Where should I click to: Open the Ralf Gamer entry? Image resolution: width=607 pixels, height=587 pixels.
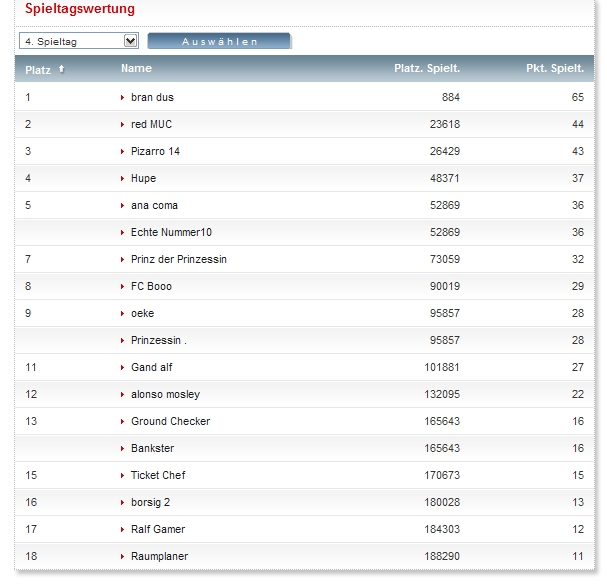[158, 530]
